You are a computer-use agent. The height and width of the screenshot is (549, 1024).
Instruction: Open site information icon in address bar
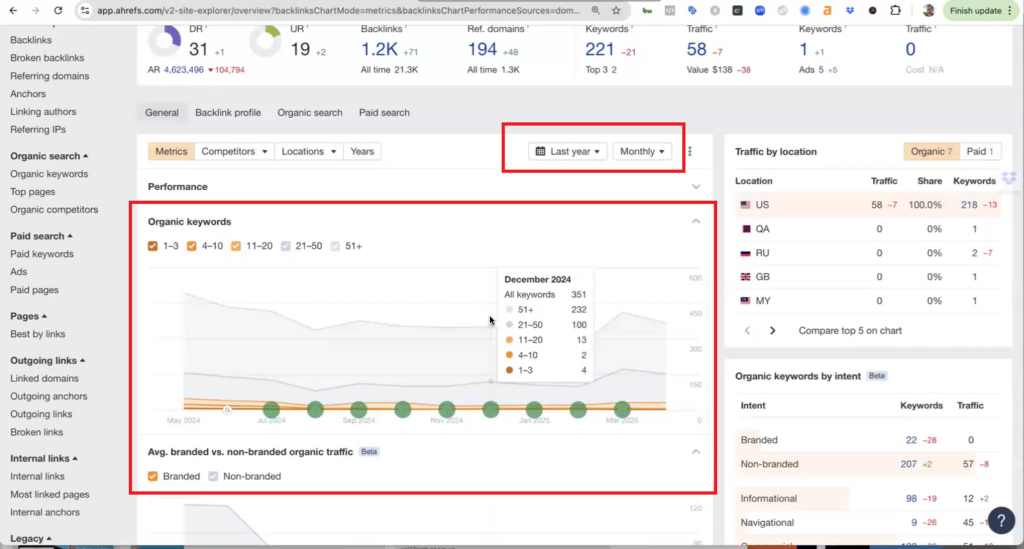point(85,10)
